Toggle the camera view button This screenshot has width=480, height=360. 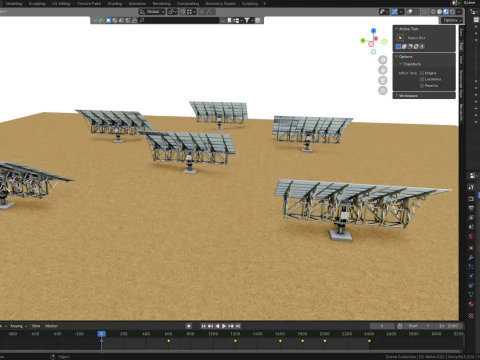(383, 80)
